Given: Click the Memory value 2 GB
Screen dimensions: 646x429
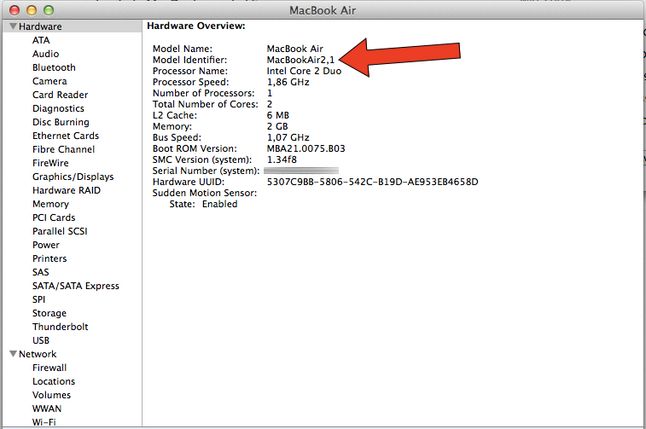Looking at the screenshot, I should click(x=277, y=127).
